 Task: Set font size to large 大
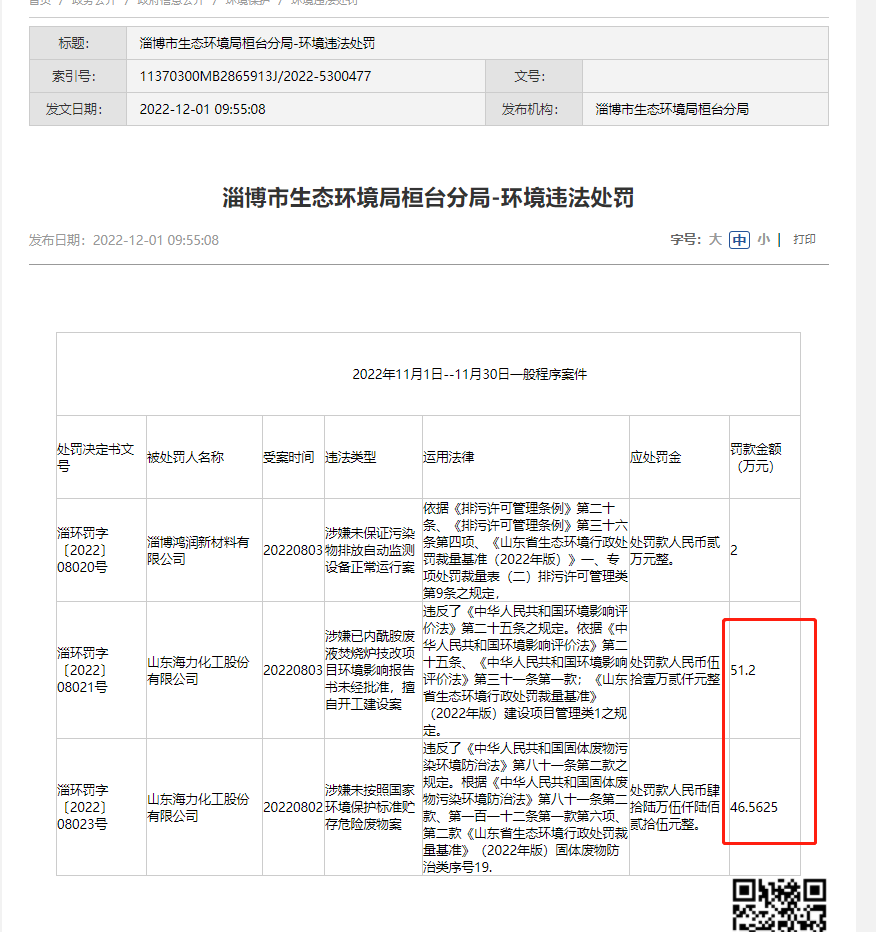pyautogui.click(x=715, y=240)
